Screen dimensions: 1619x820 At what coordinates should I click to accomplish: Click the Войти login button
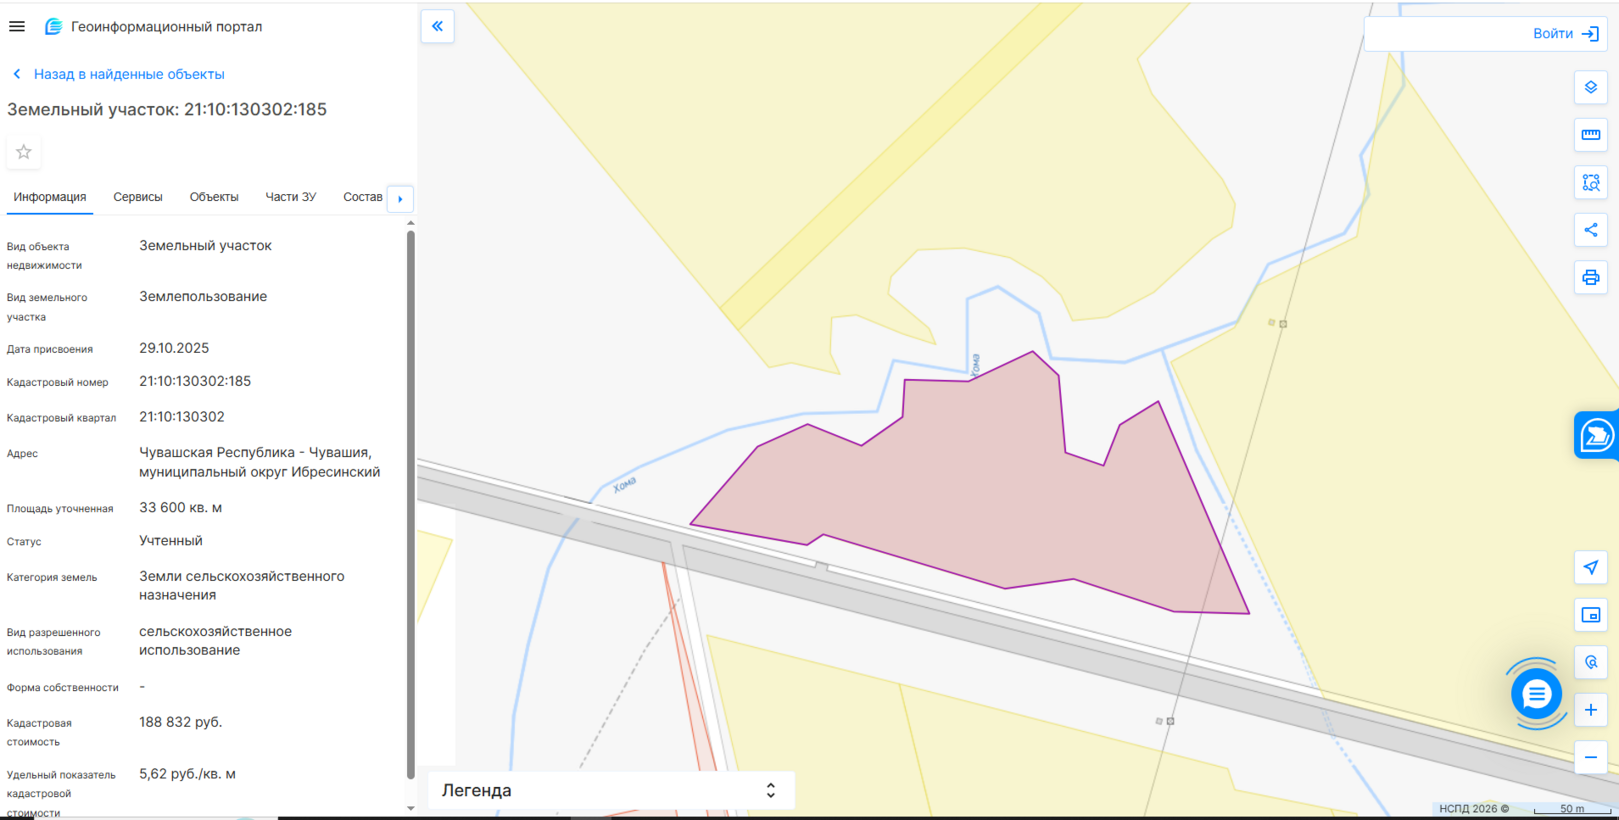coord(1564,34)
